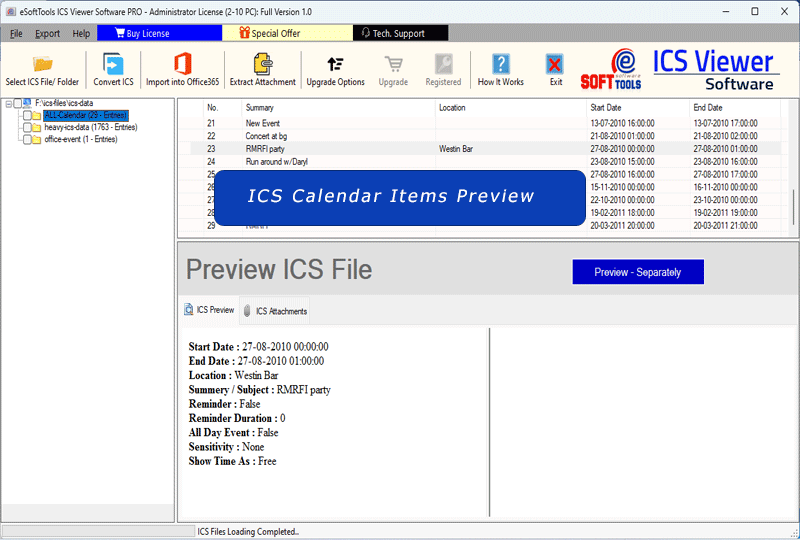Open Upgrade Options
800x540 pixels.
335,70
